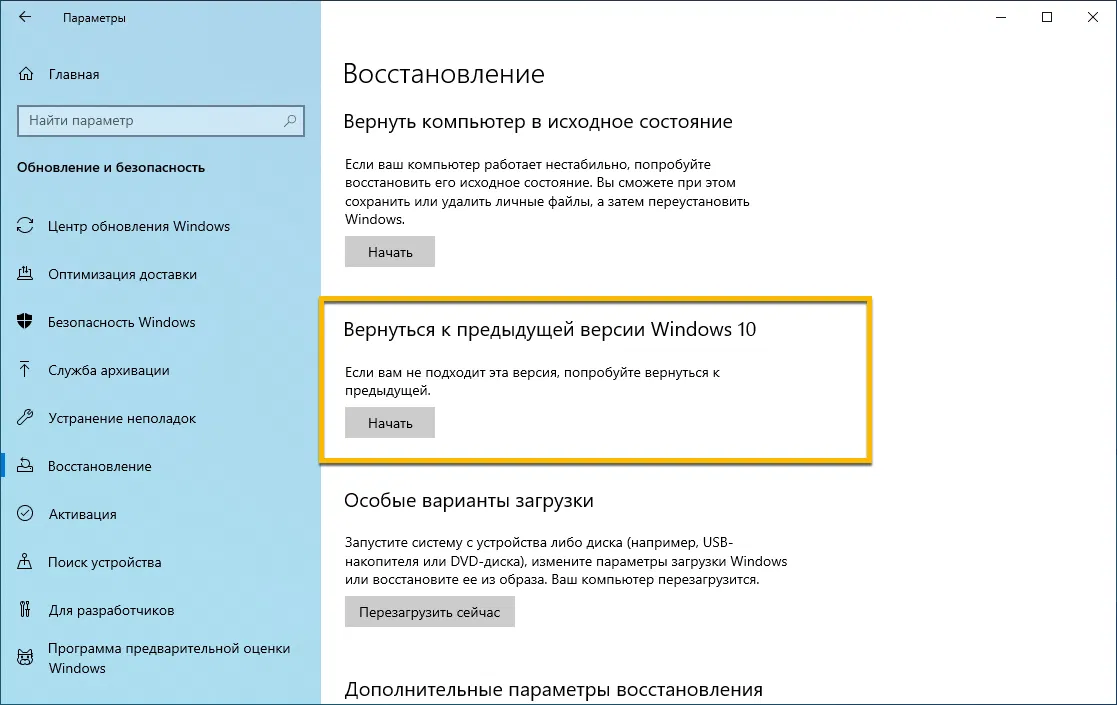Open Оптимизация доставки settings
1117x705 pixels.
click(x=120, y=274)
